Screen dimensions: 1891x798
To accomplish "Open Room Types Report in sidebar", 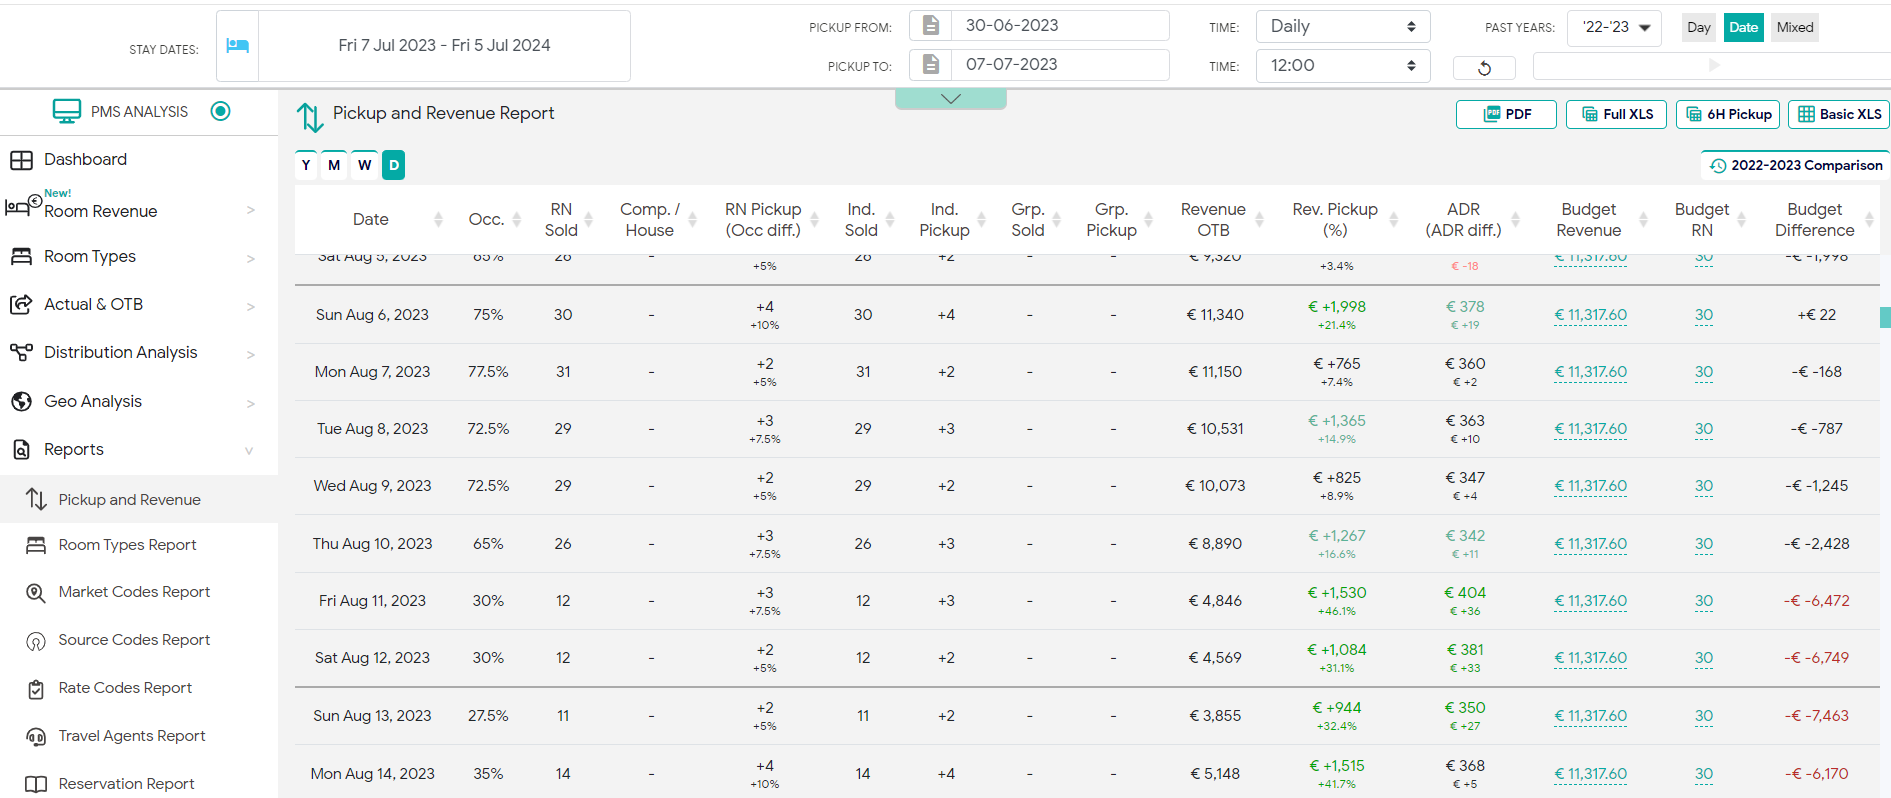I will pyautogui.click(x=127, y=545).
